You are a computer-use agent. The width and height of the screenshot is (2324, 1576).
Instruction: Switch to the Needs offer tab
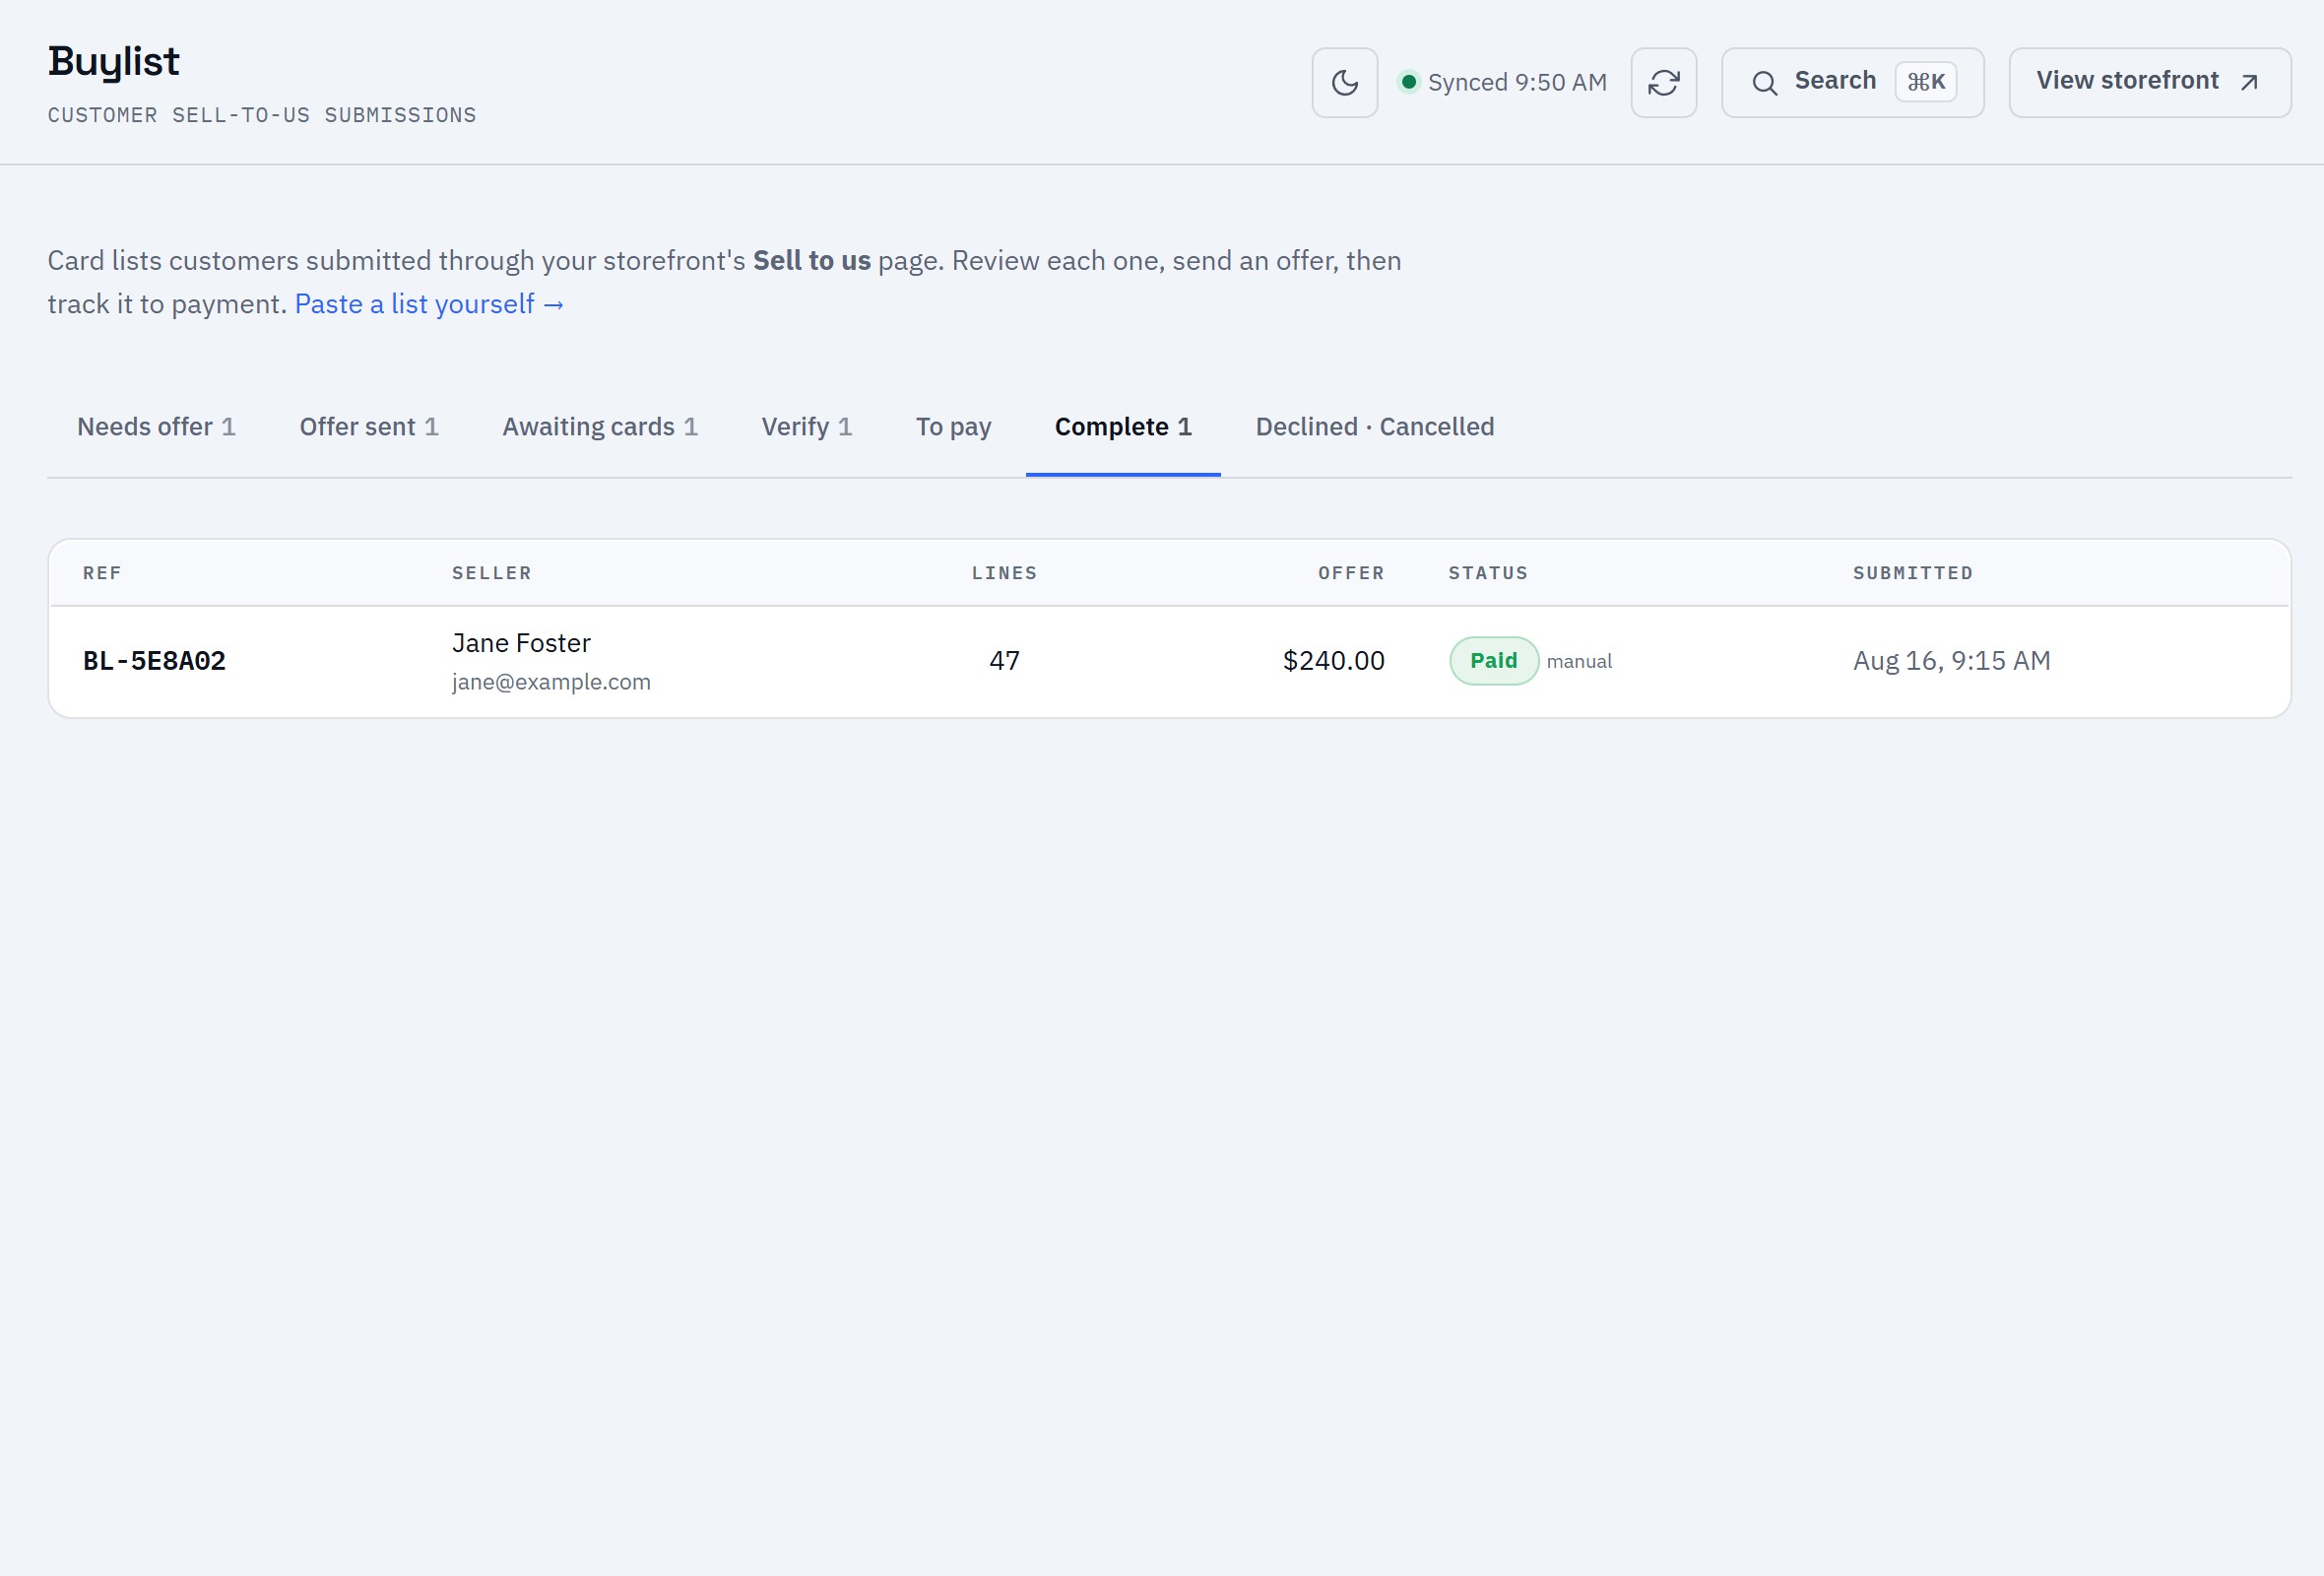156,427
